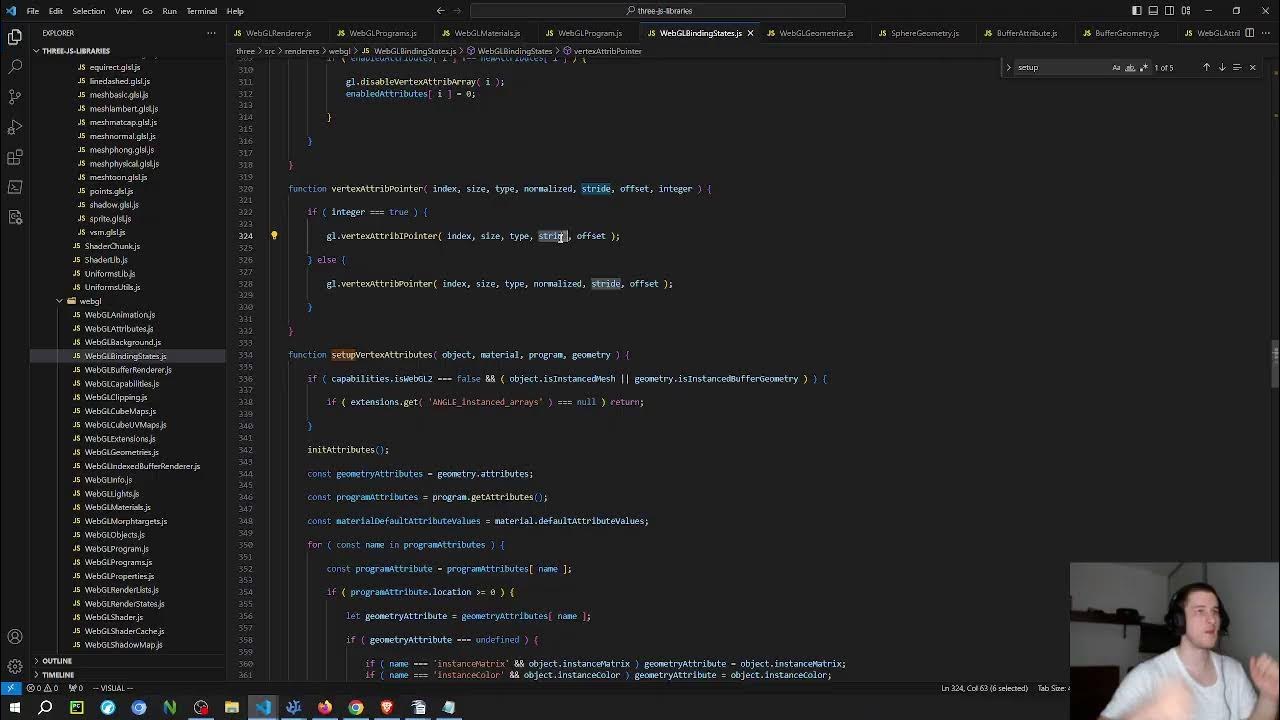
Task: Go forward with the navigation arrow
Action: 459,11
